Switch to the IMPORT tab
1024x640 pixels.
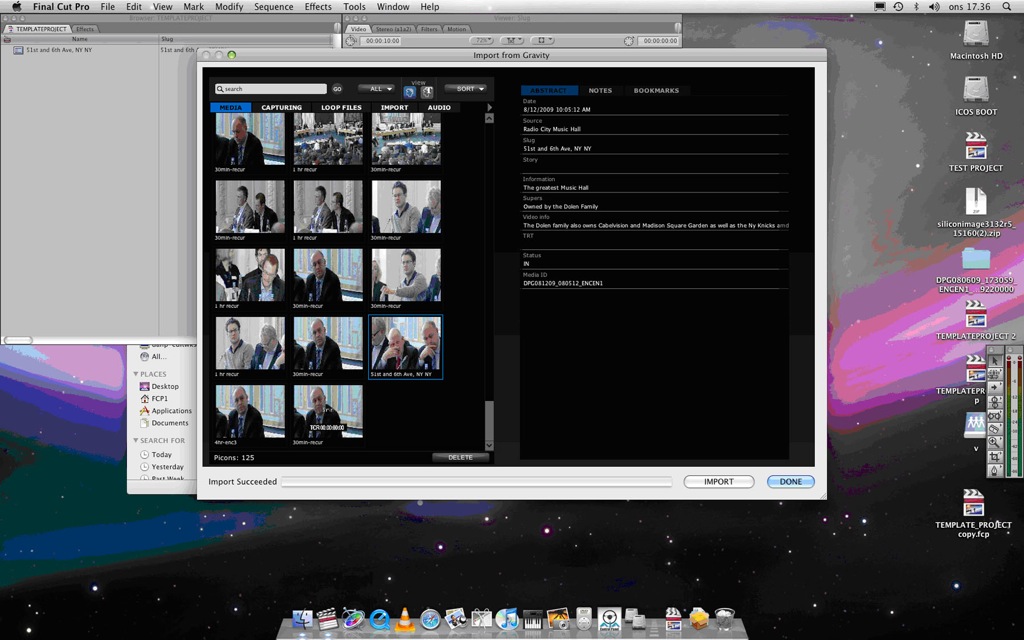click(x=394, y=108)
